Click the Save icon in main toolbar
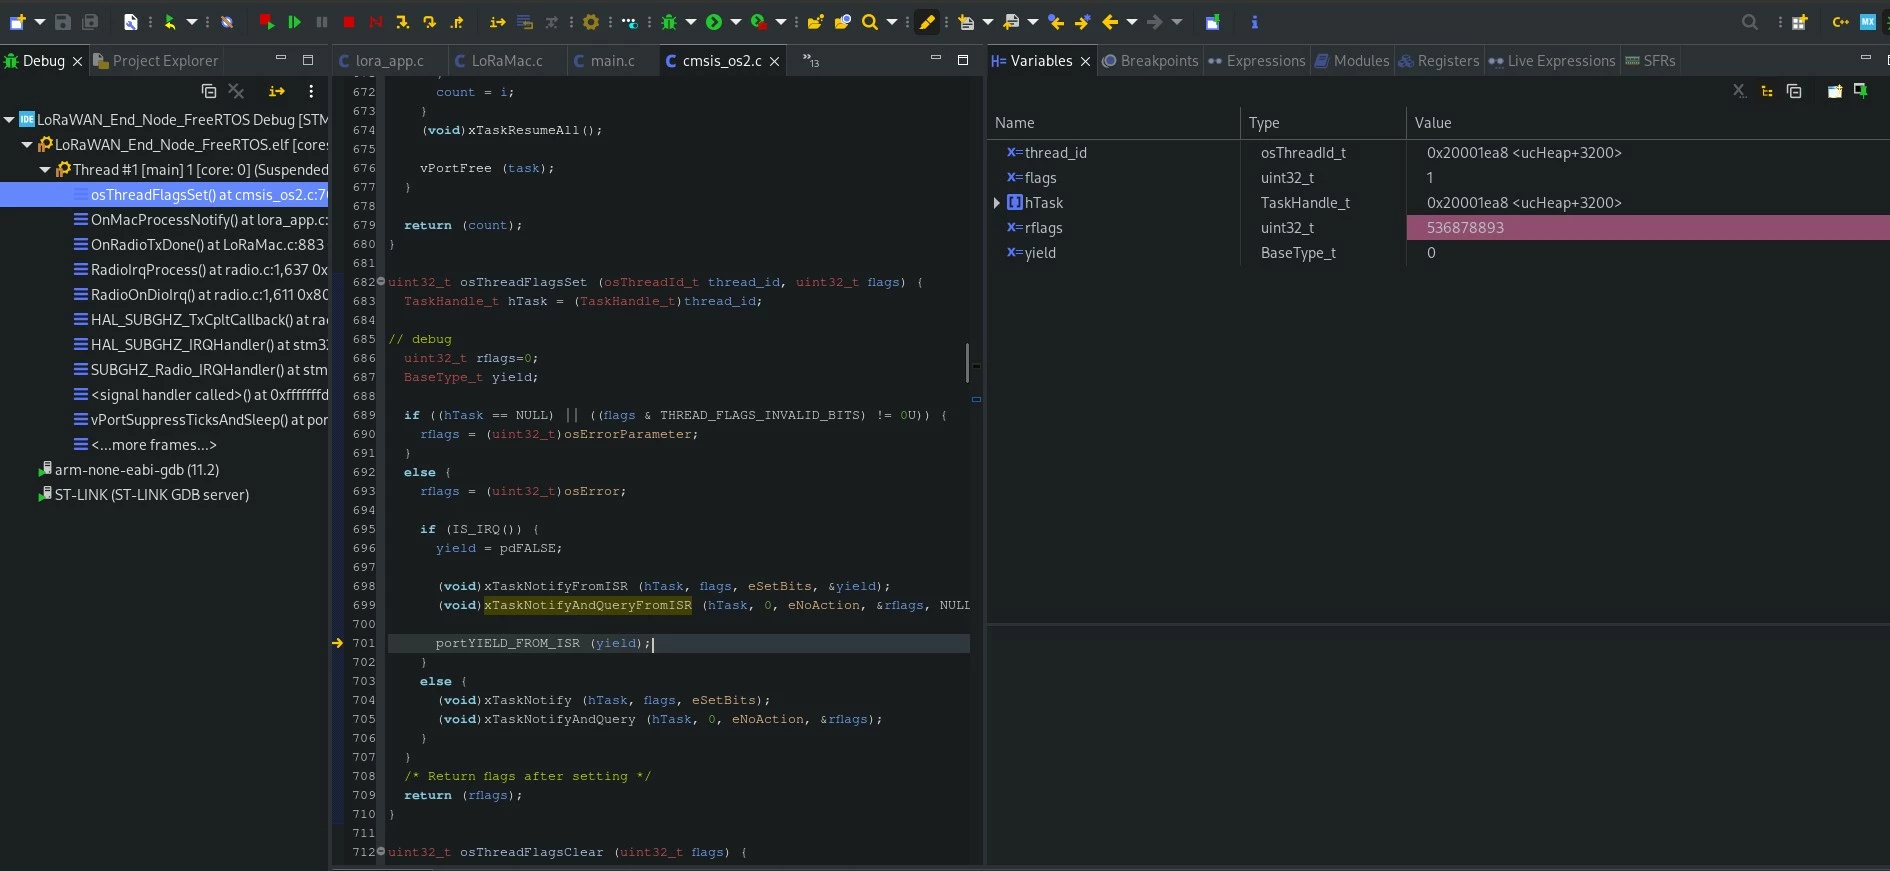Screen dimensions: 1890x871 coord(63,21)
